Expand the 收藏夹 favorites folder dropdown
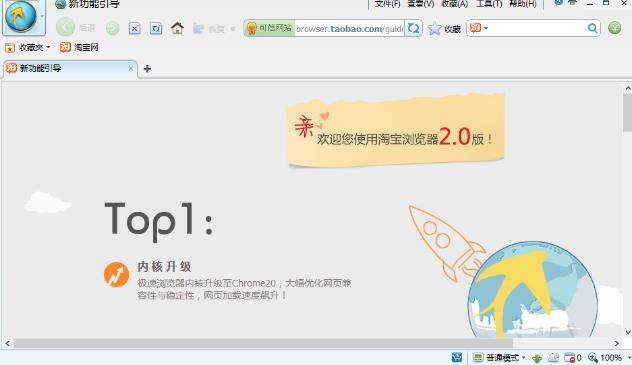This screenshot has height=365, width=632. [27, 48]
